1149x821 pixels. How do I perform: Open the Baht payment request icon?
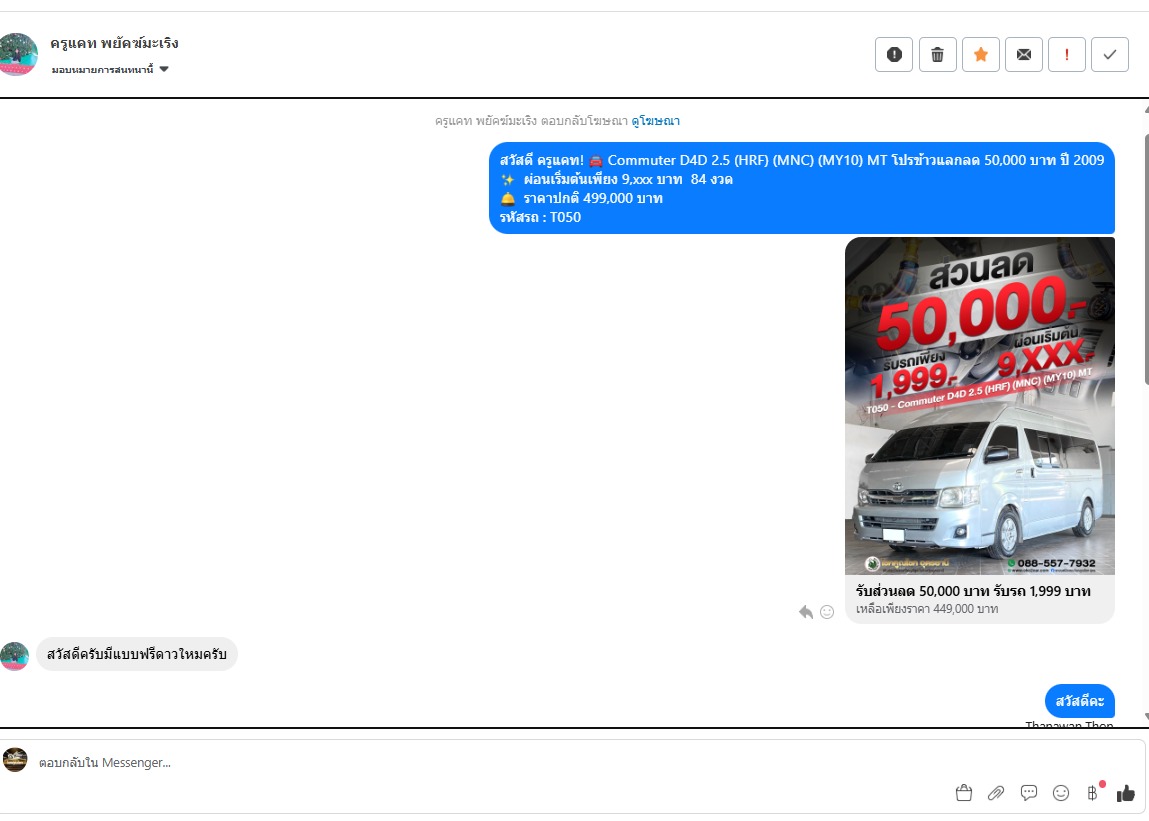click(1093, 793)
